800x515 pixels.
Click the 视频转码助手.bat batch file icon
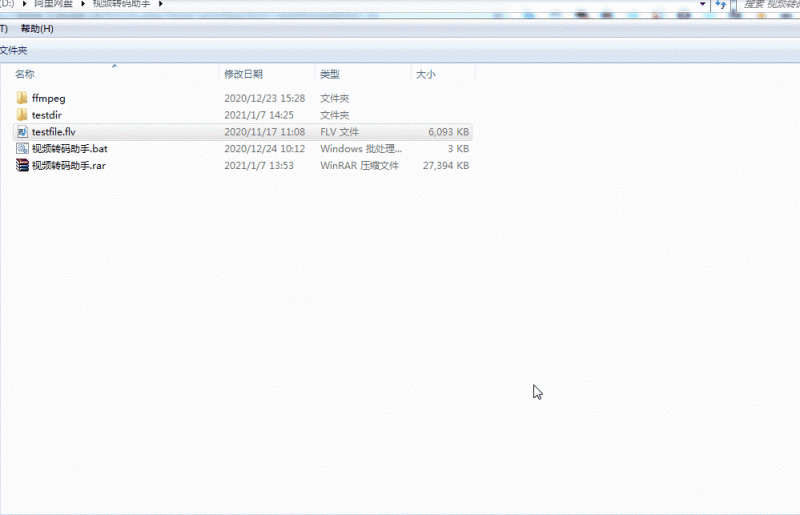[x=23, y=148]
